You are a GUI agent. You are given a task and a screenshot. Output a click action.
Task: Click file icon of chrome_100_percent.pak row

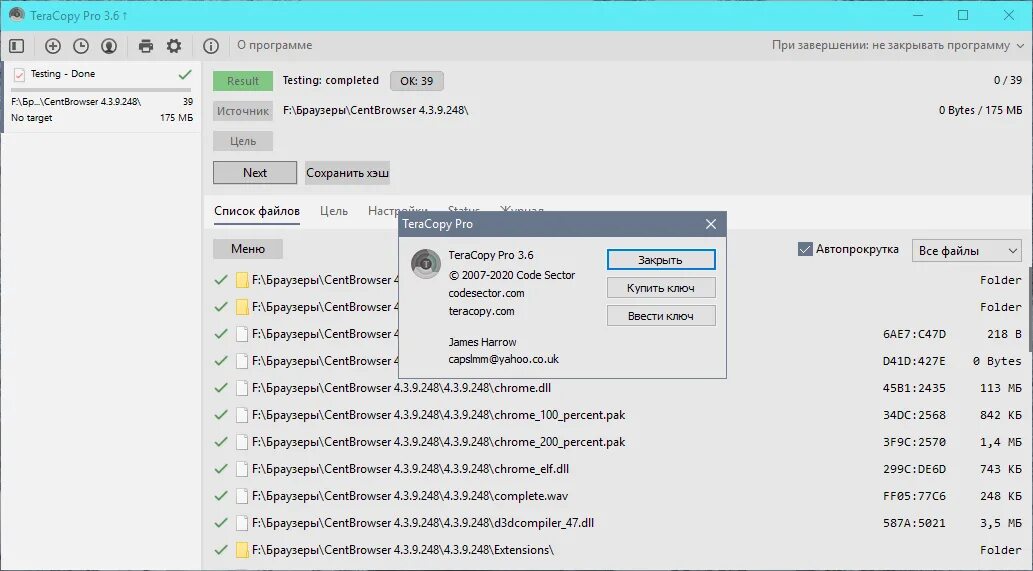[x=242, y=415]
